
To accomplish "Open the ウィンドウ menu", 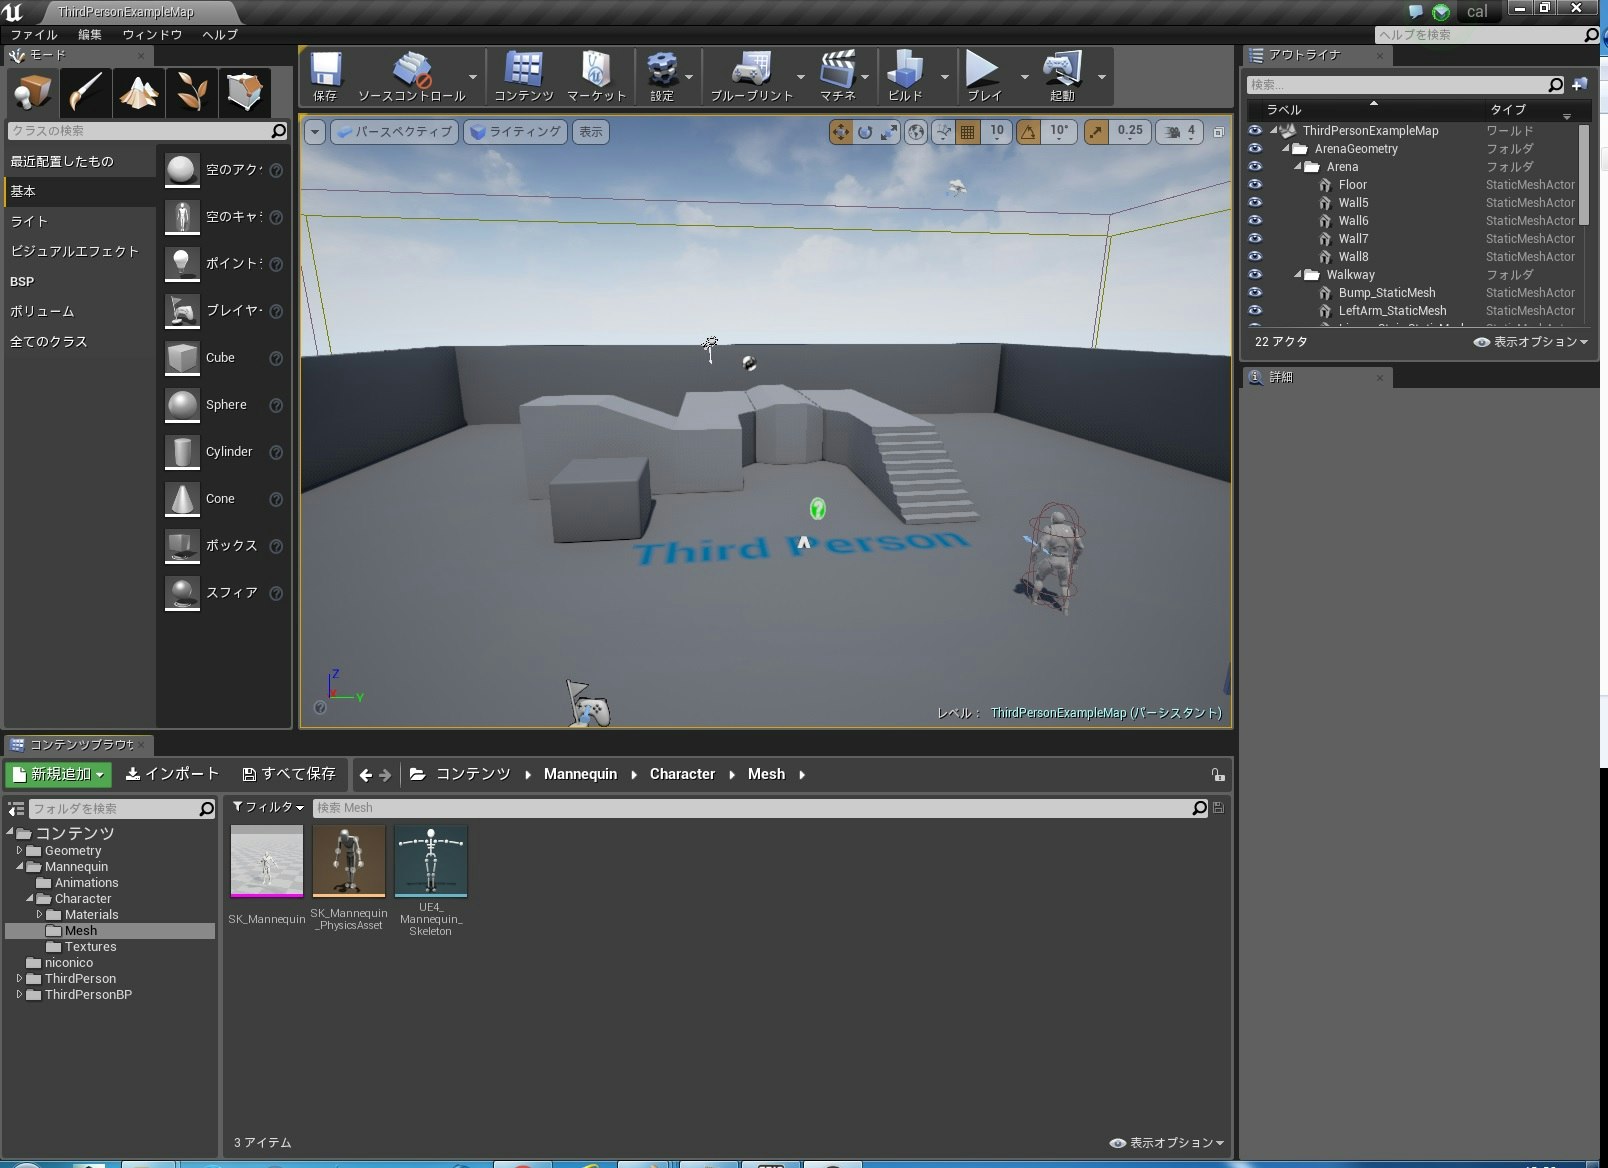I will [152, 34].
